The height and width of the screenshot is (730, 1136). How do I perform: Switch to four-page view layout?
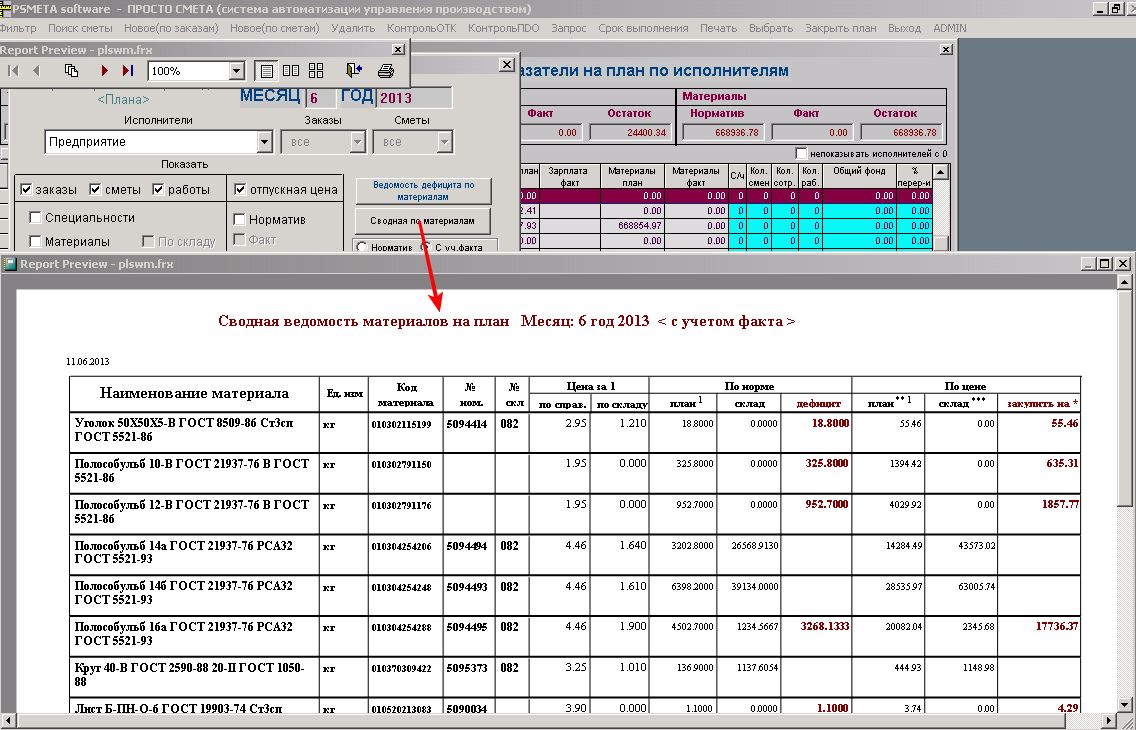point(316,71)
